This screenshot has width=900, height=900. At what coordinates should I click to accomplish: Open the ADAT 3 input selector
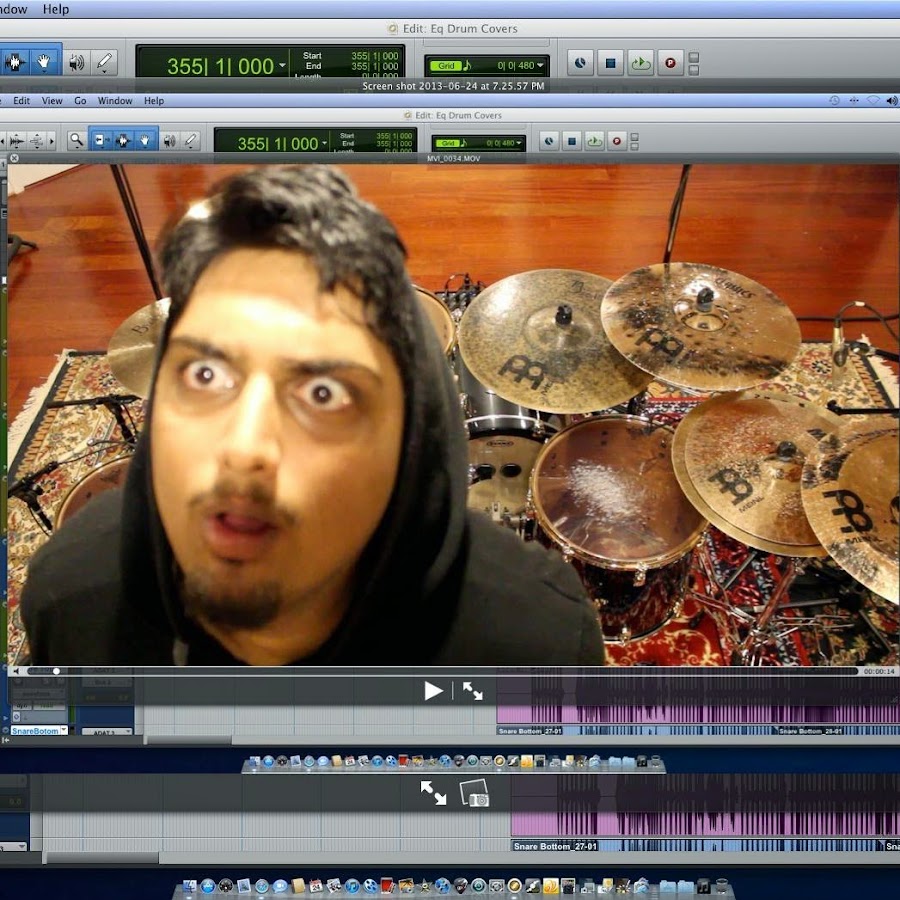click(x=107, y=732)
